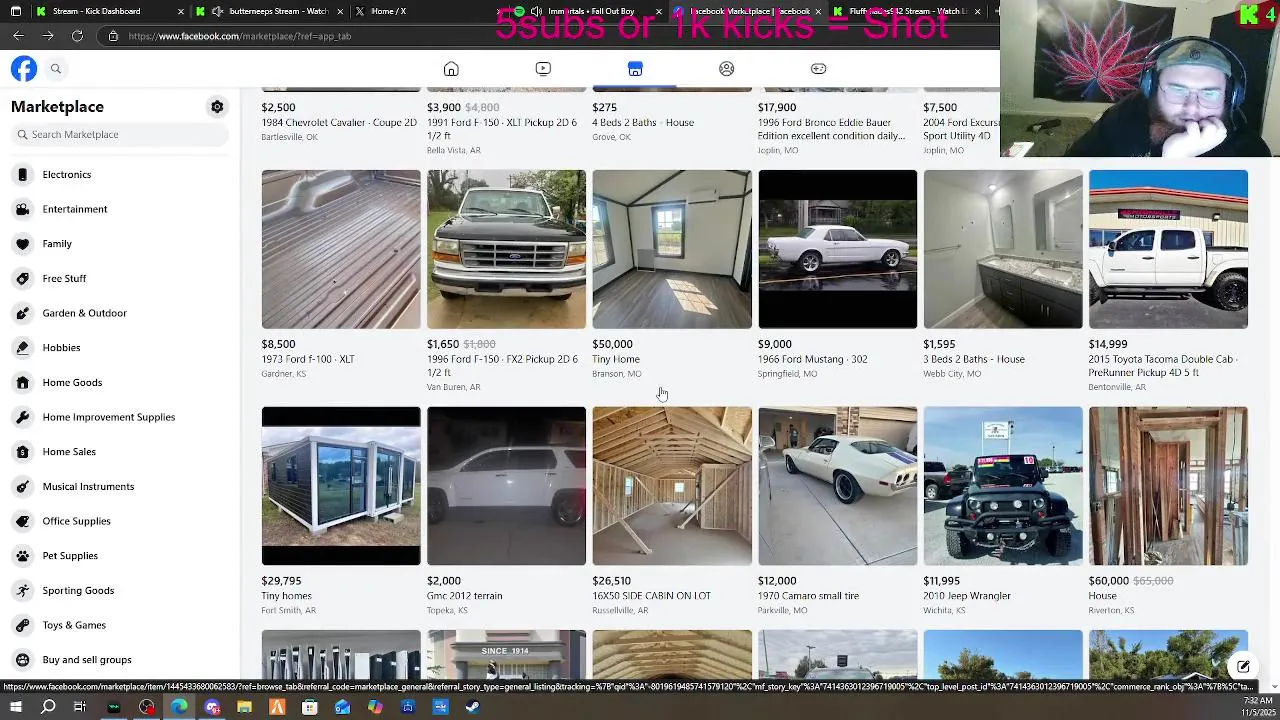Open Steam from the taskbar
Image resolution: width=1280 pixels, height=720 pixels.
(473, 707)
